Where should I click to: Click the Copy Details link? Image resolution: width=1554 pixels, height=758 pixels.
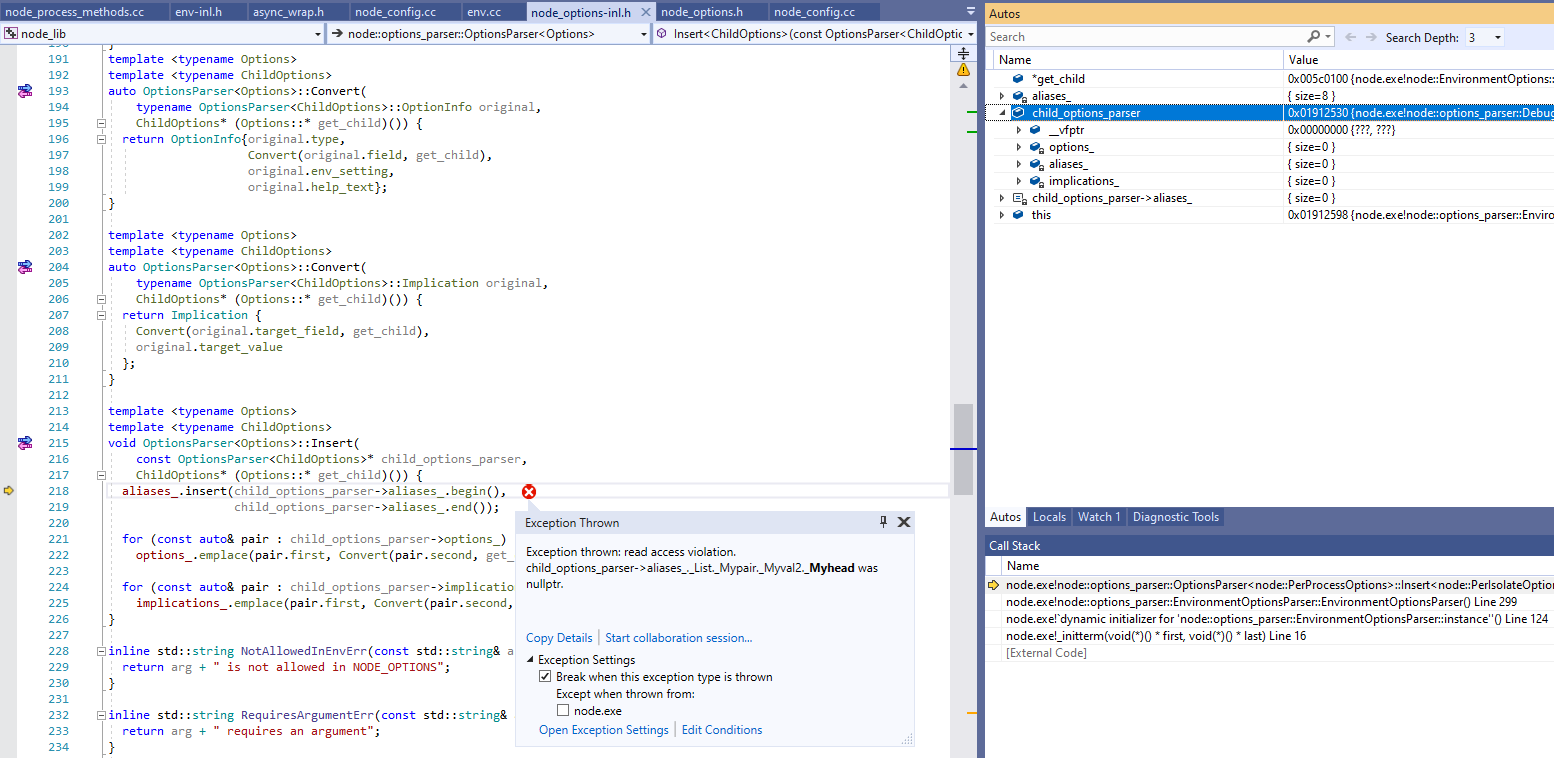coord(559,638)
